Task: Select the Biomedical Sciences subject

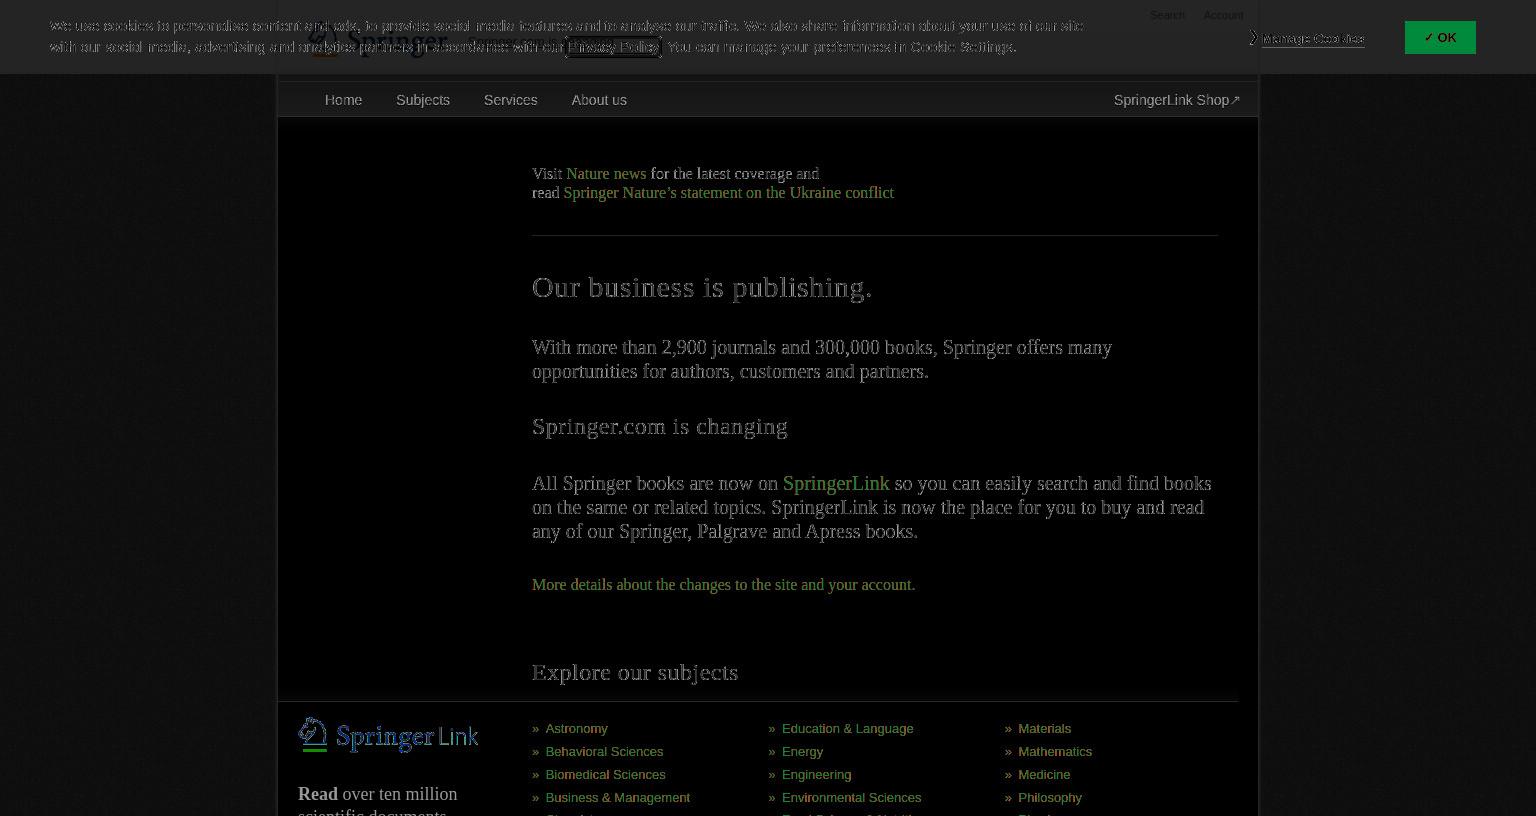Action: click(605, 775)
